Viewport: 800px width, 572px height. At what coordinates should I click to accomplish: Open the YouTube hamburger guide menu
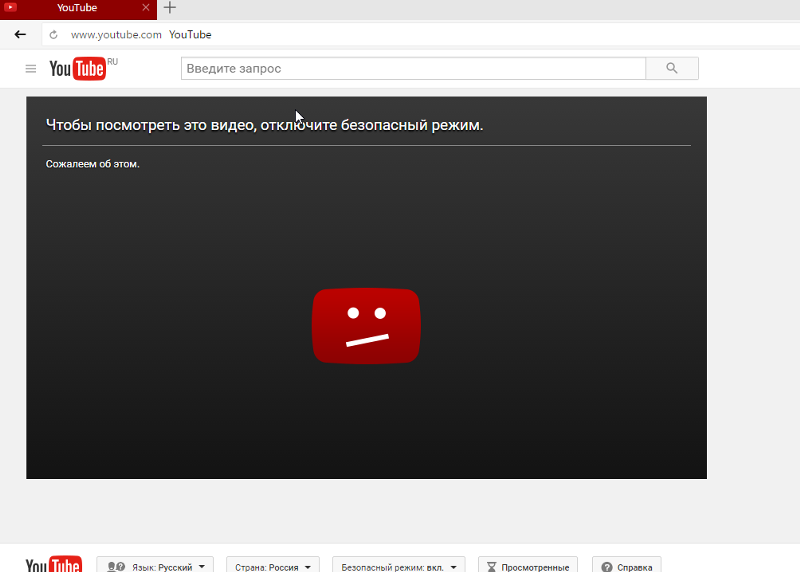tap(31, 68)
